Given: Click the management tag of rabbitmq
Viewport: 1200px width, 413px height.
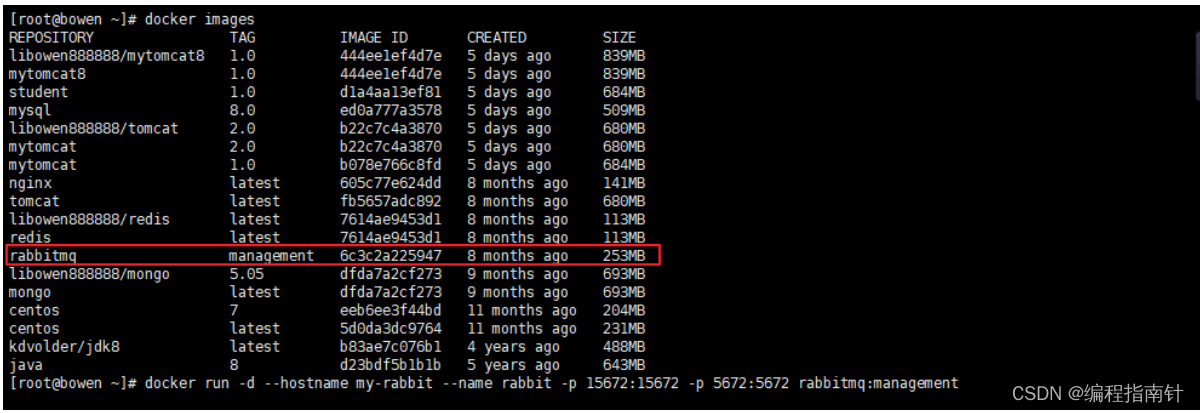Looking at the screenshot, I should (x=271, y=256).
